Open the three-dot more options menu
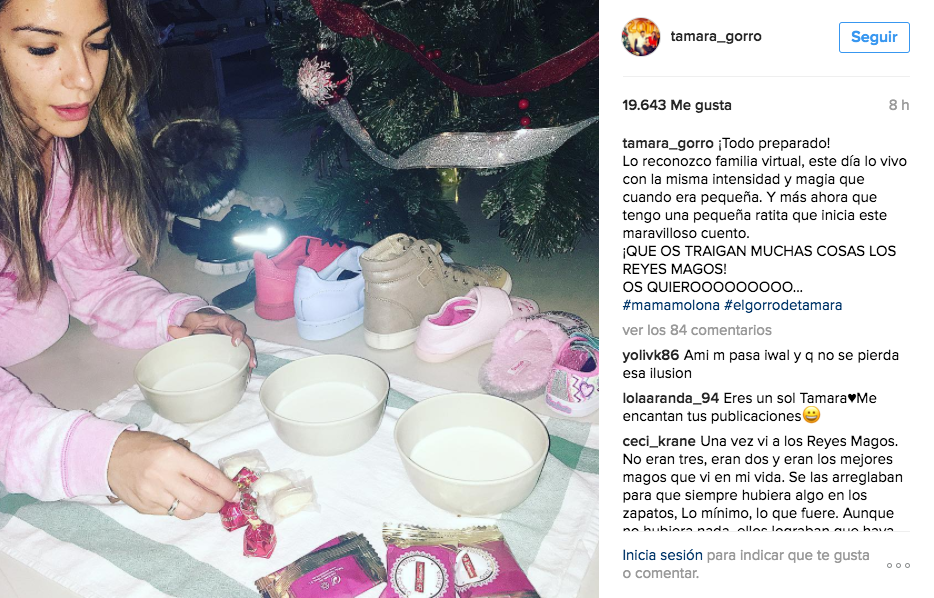 (x=898, y=565)
